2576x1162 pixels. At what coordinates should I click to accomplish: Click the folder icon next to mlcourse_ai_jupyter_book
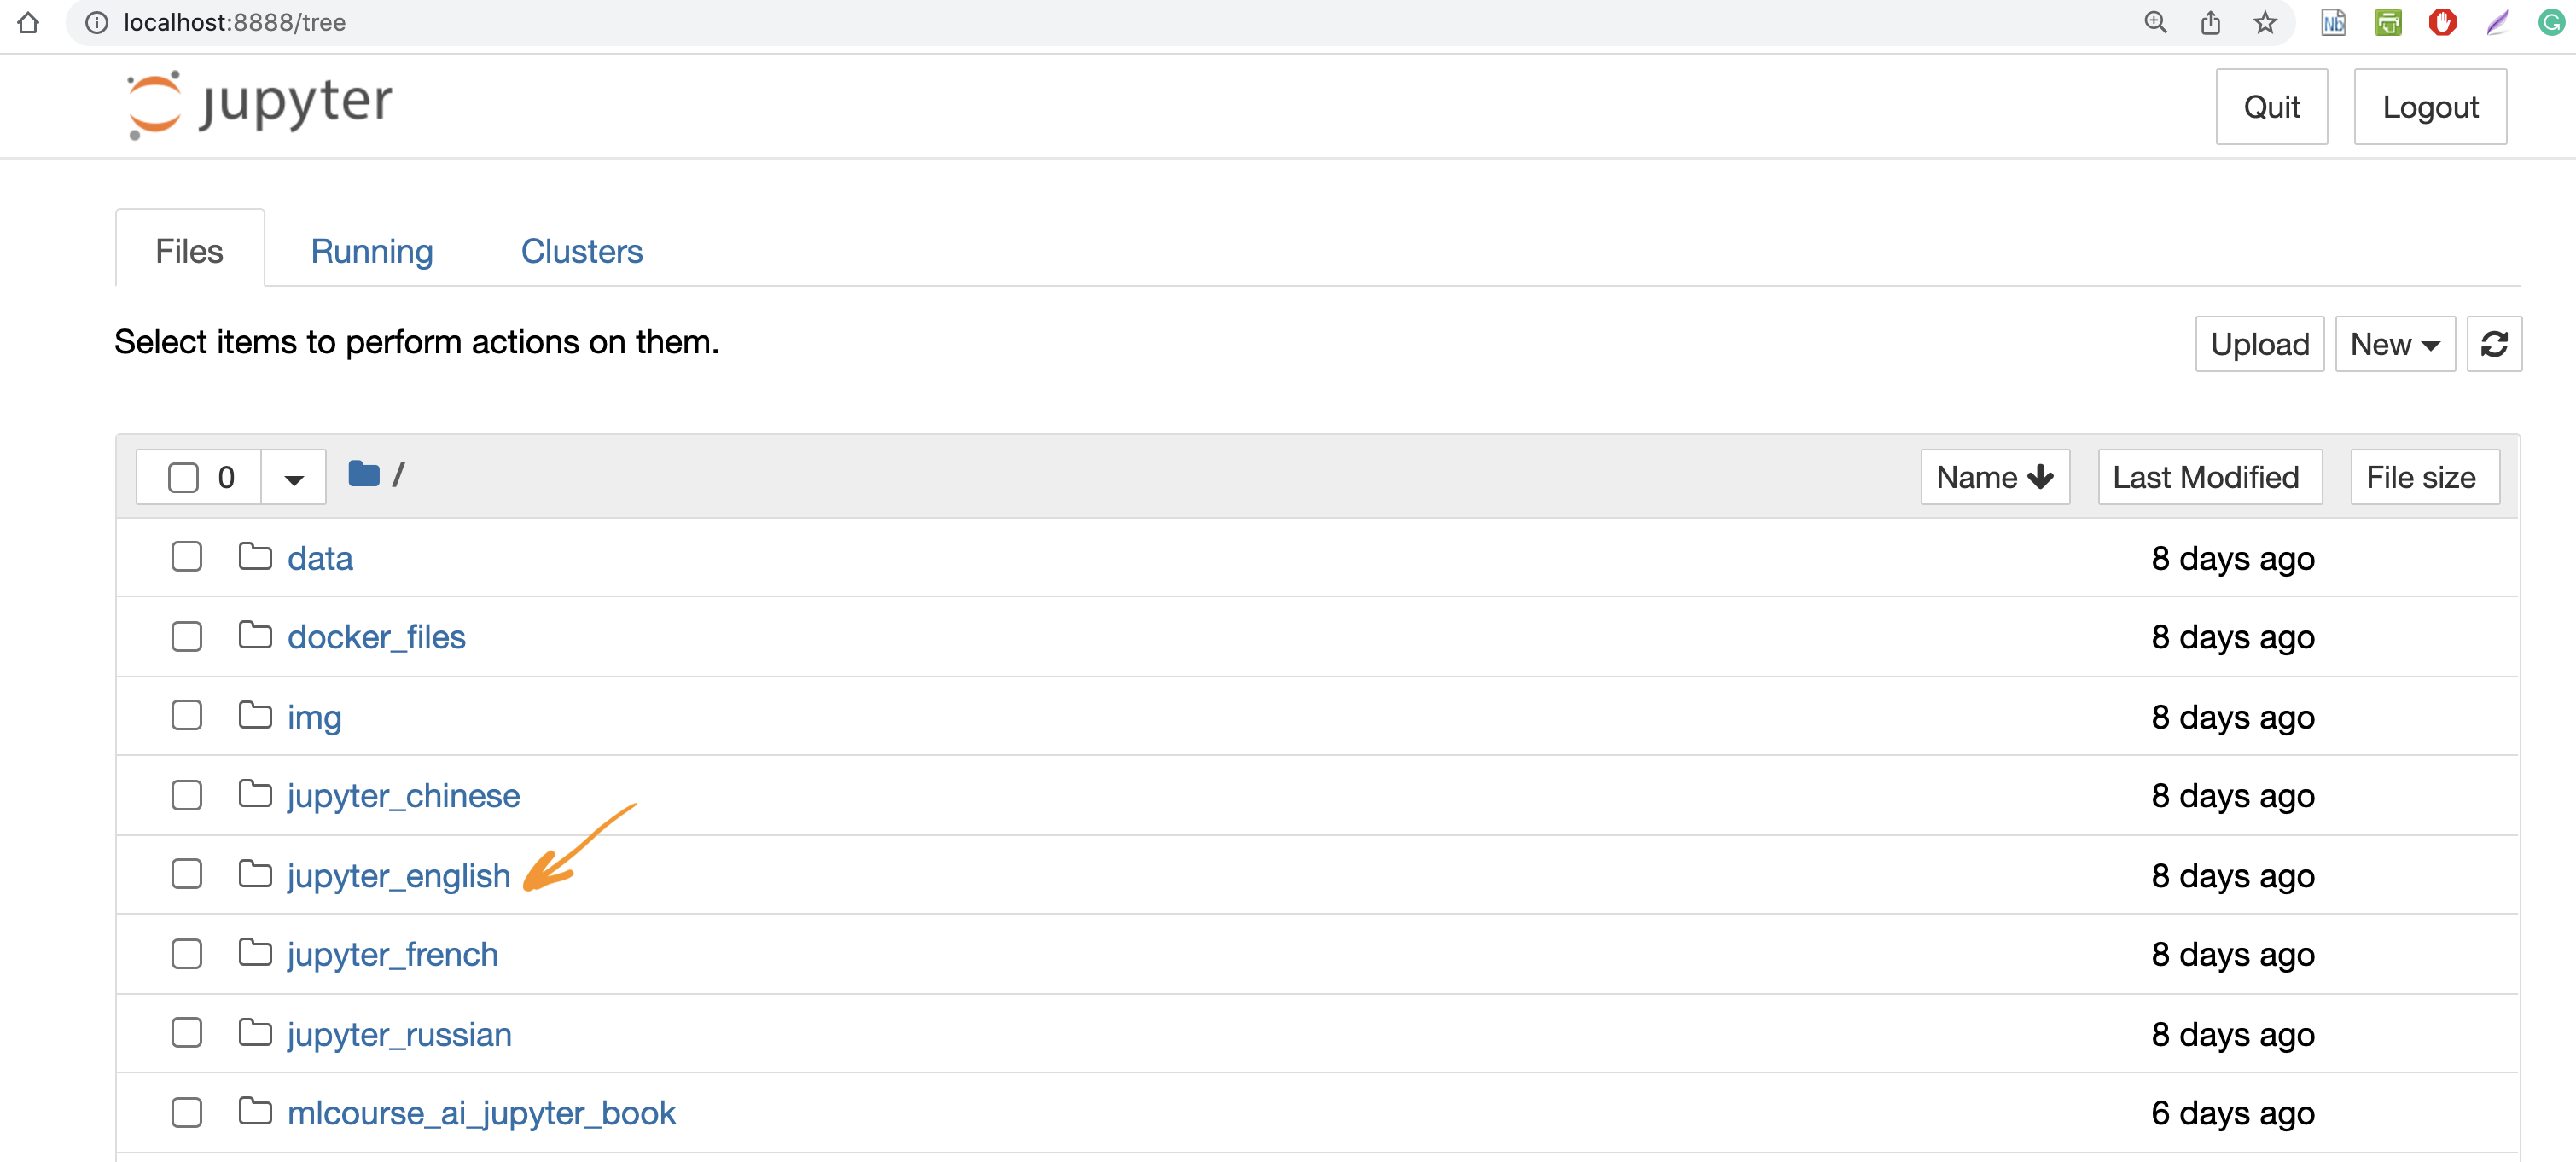253,1111
